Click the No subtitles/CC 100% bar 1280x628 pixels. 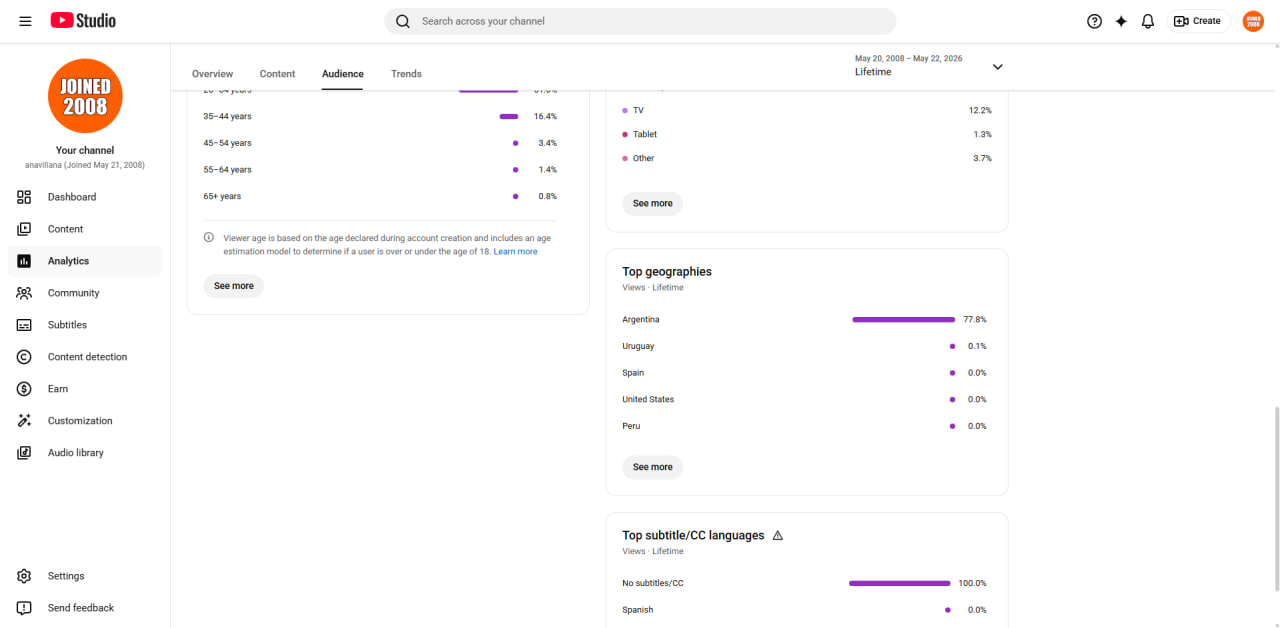tap(900, 583)
